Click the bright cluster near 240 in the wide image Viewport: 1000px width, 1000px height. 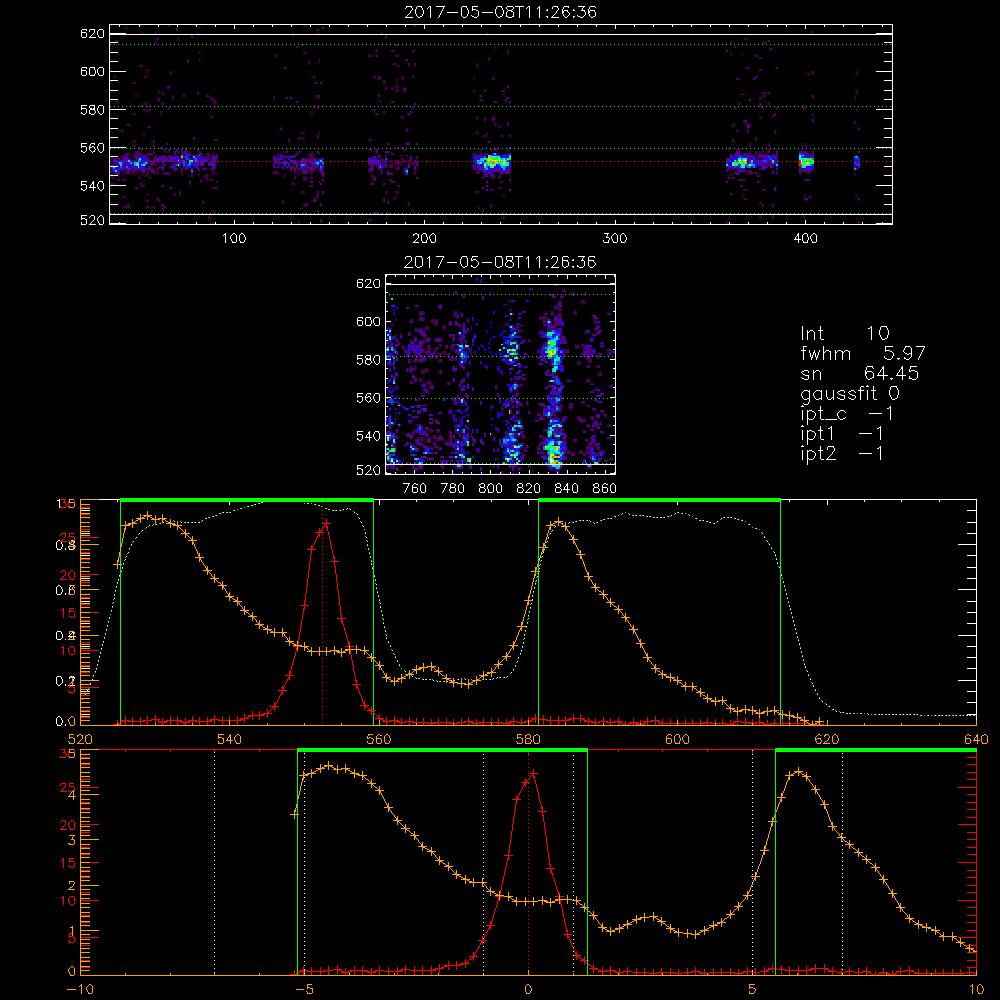coord(492,163)
